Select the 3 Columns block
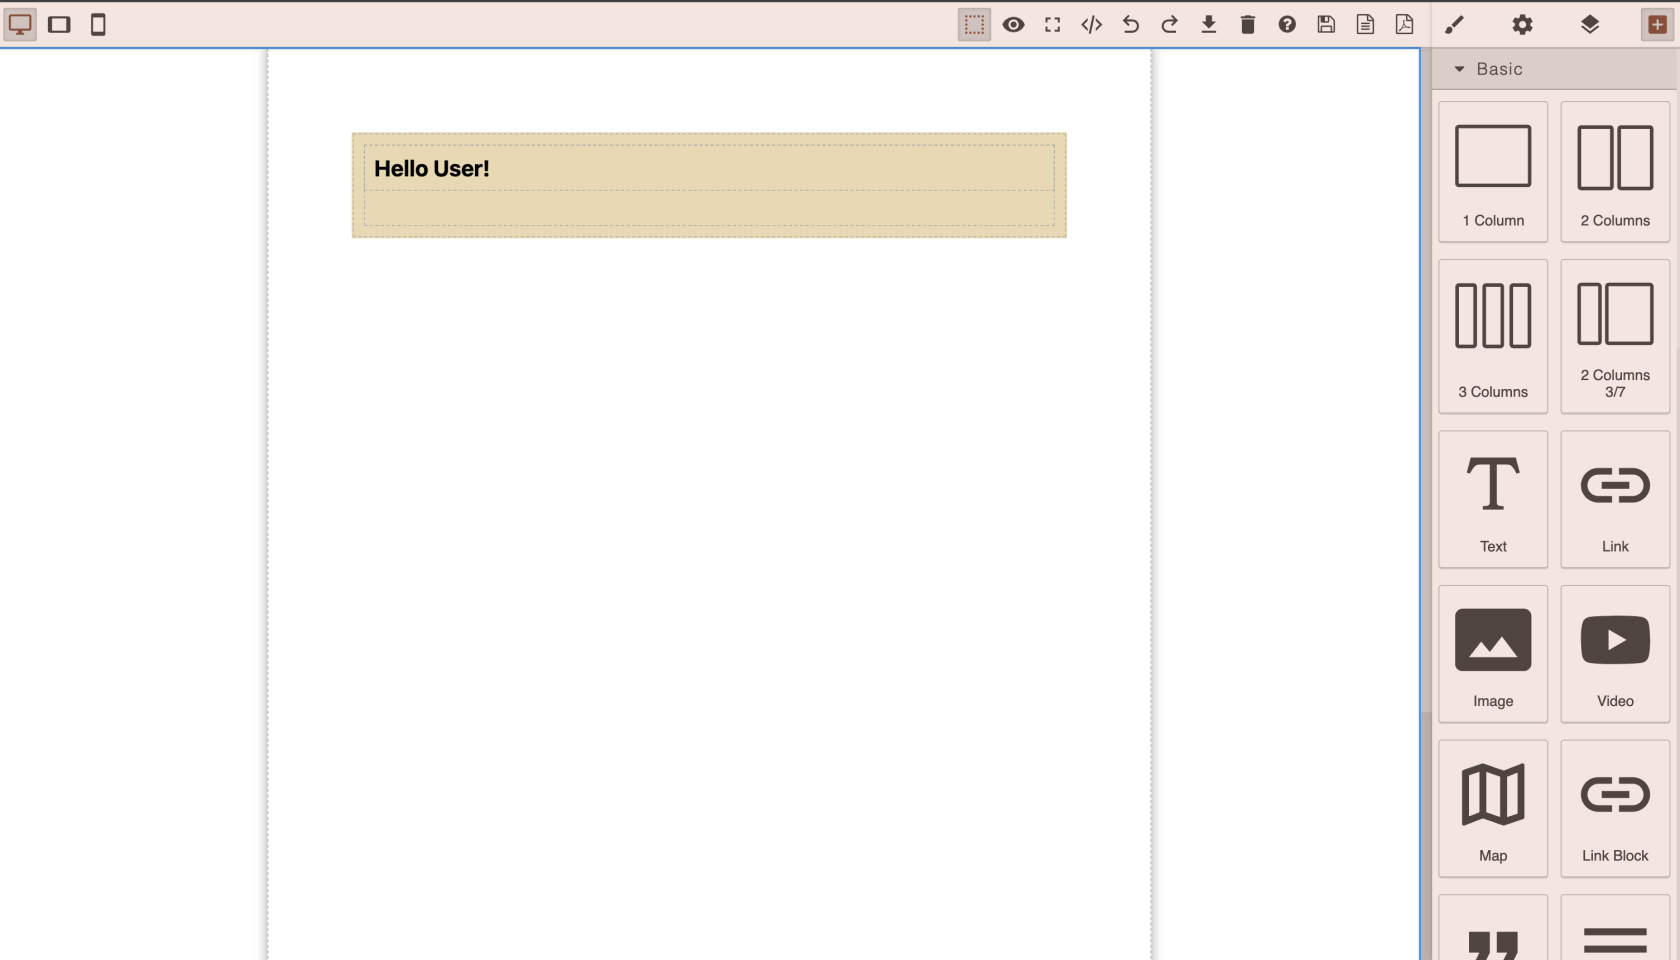Image resolution: width=1680 pixels, height=960 pixels. (1492, 336)
